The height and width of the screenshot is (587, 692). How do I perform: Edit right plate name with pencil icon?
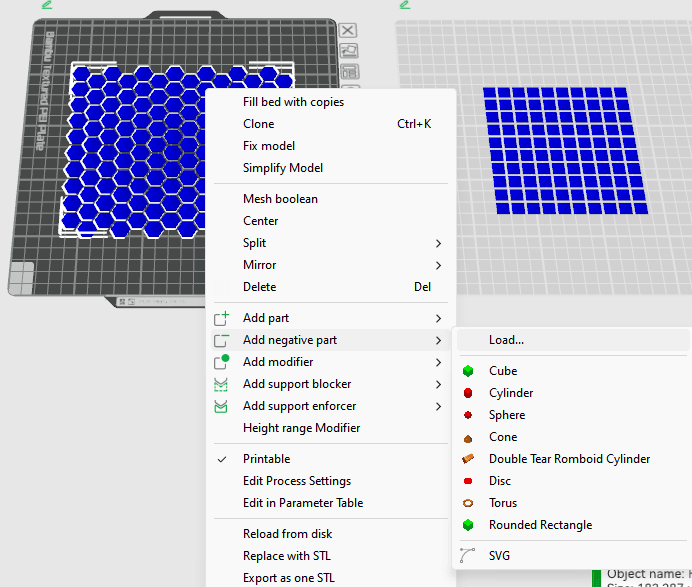(405, 5)
